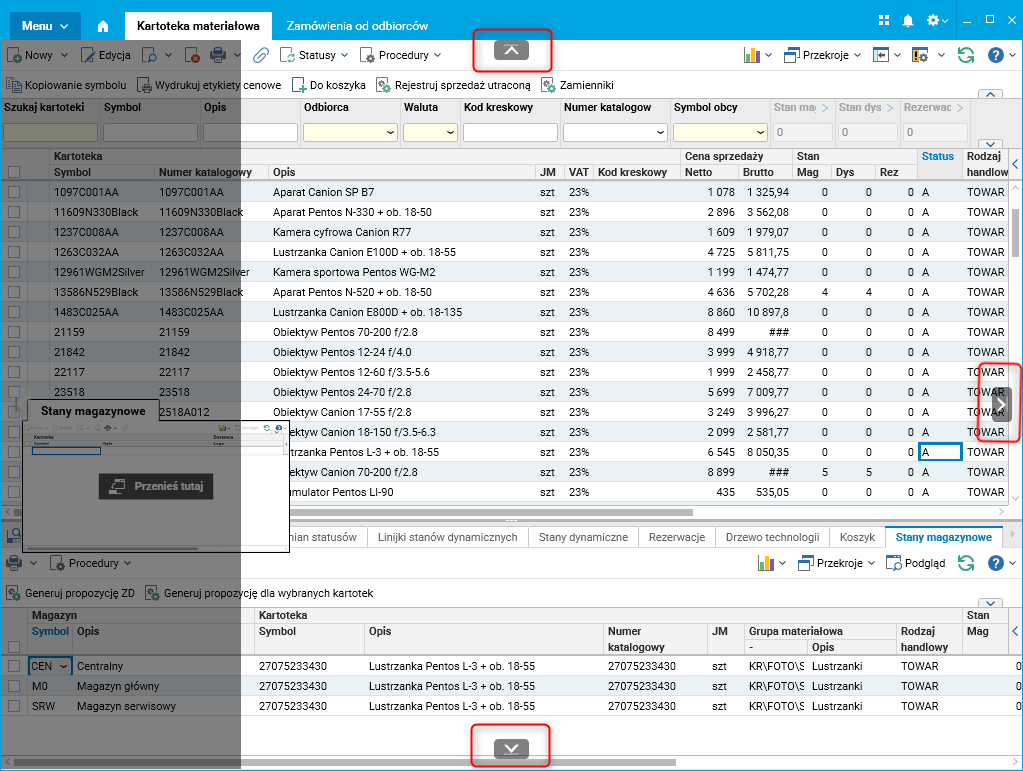The width and height of the screenshot is (1023, 771).
Task: Check the Magazyn główny M0 row checkbox
Action: (x=14, y=686)
